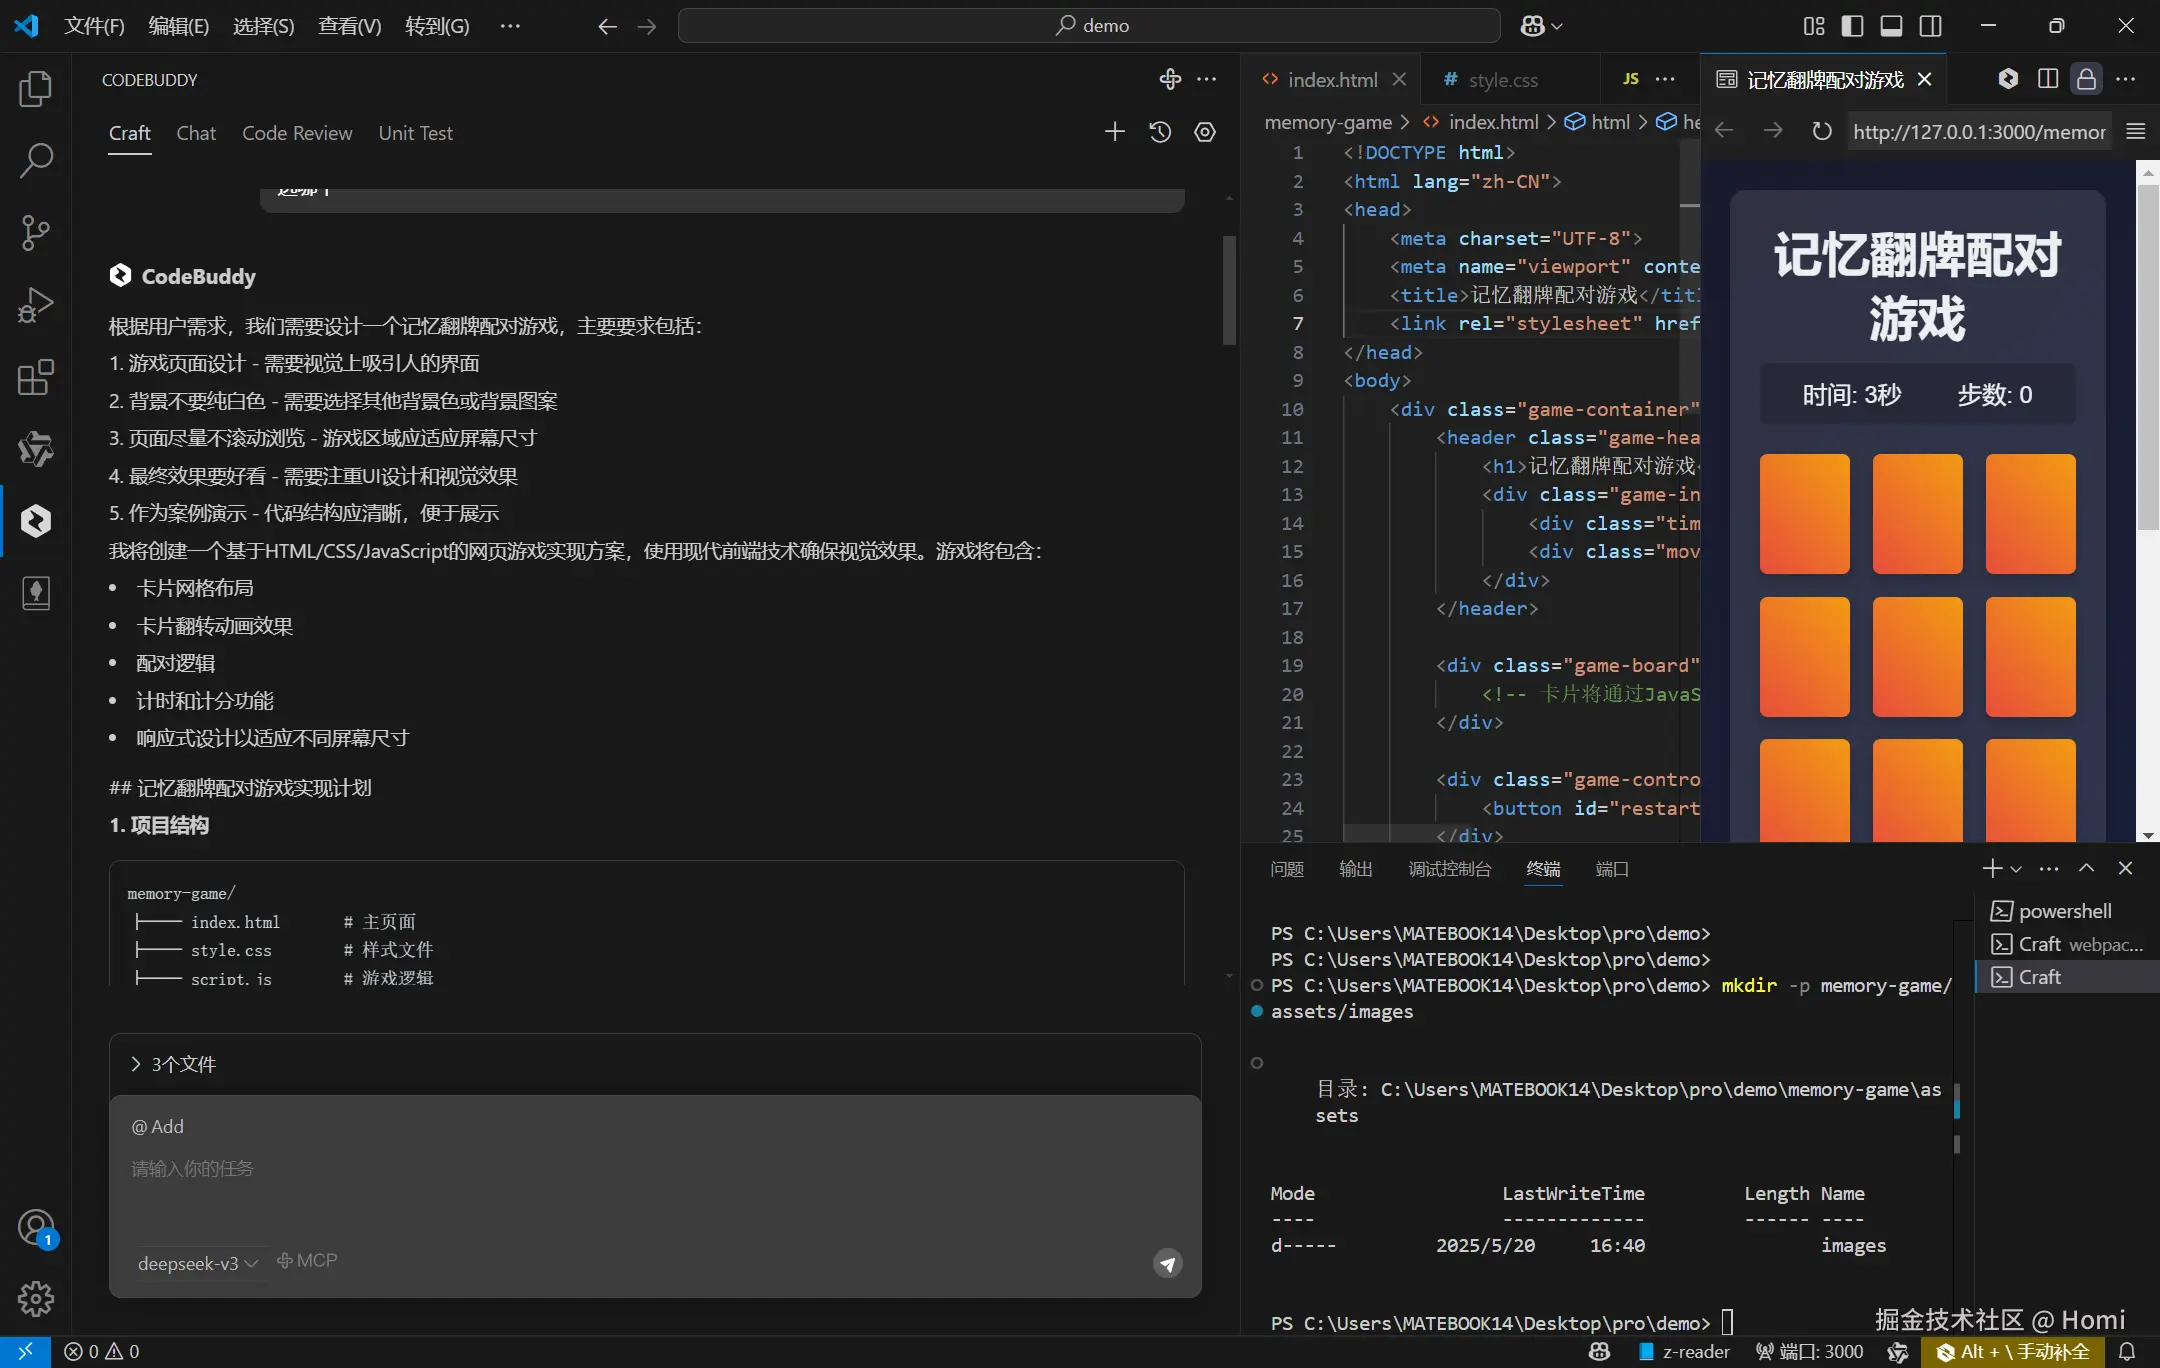2160x1368 pixels.
Task: Switch to the Code Review tab
Action: pos(297,133)
